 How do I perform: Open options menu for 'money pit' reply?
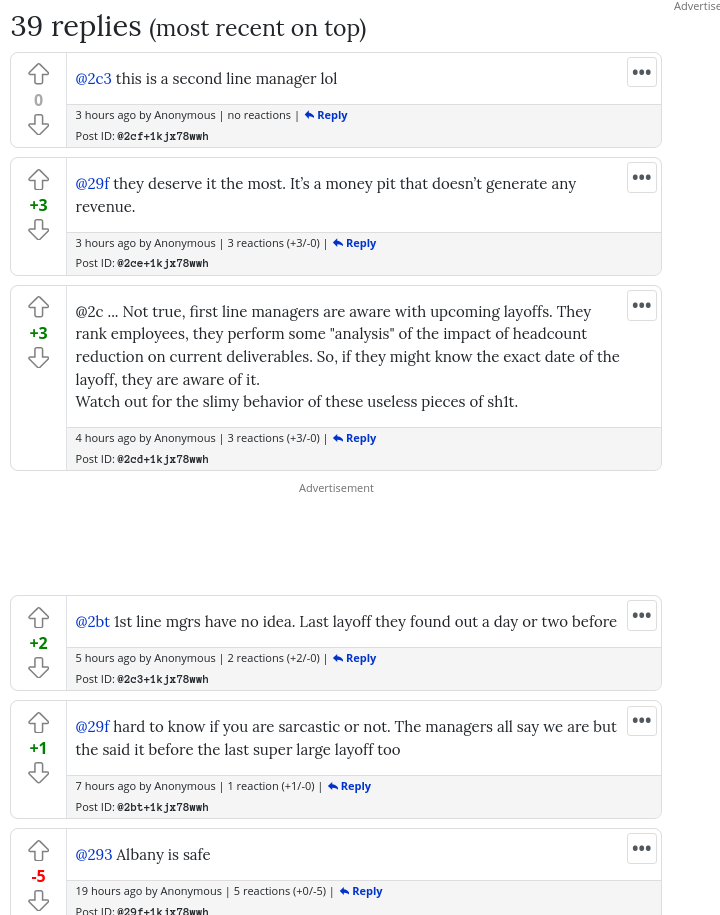coord(641,177)
